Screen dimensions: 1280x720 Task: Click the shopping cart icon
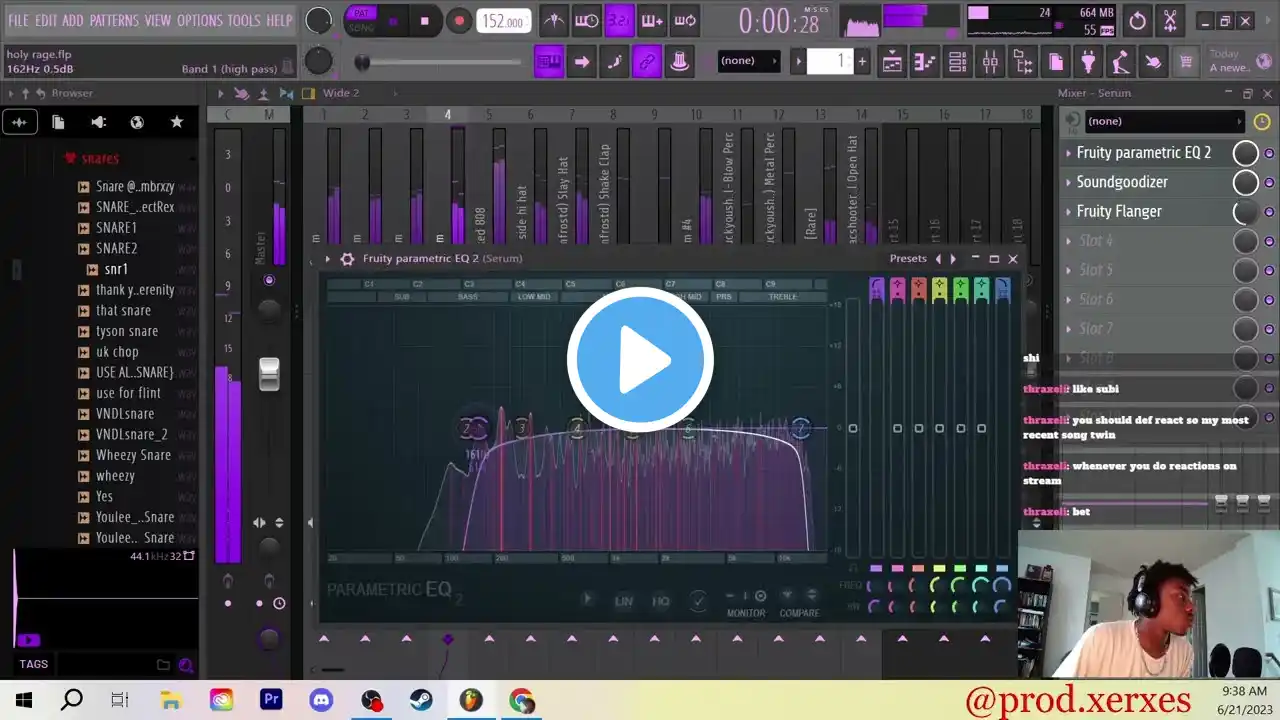click(1186, 62)
